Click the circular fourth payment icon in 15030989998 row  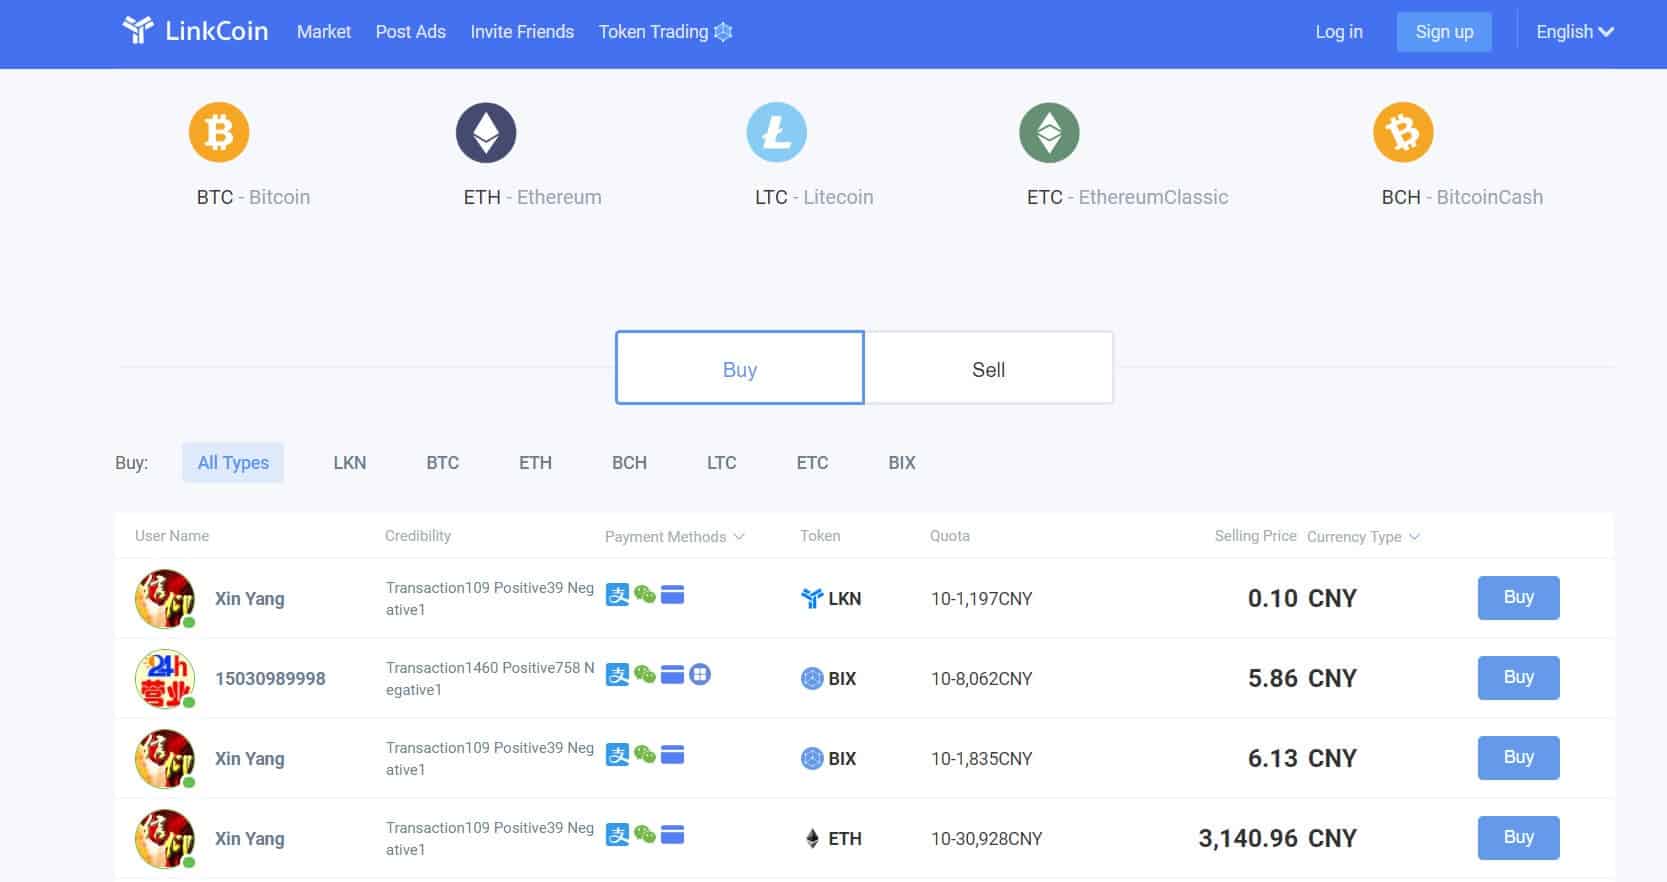[x=700, y=675]
